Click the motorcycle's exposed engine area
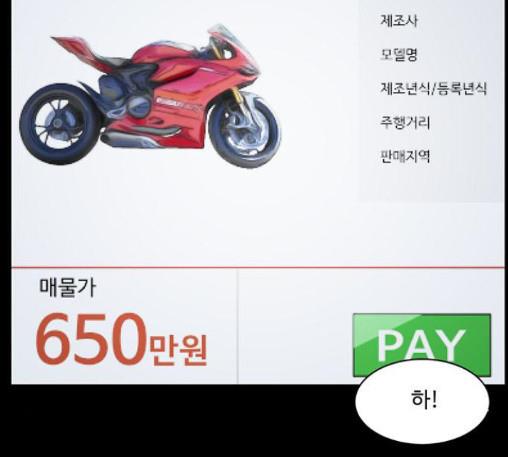508x457 pixels. (x=127, y=97)
